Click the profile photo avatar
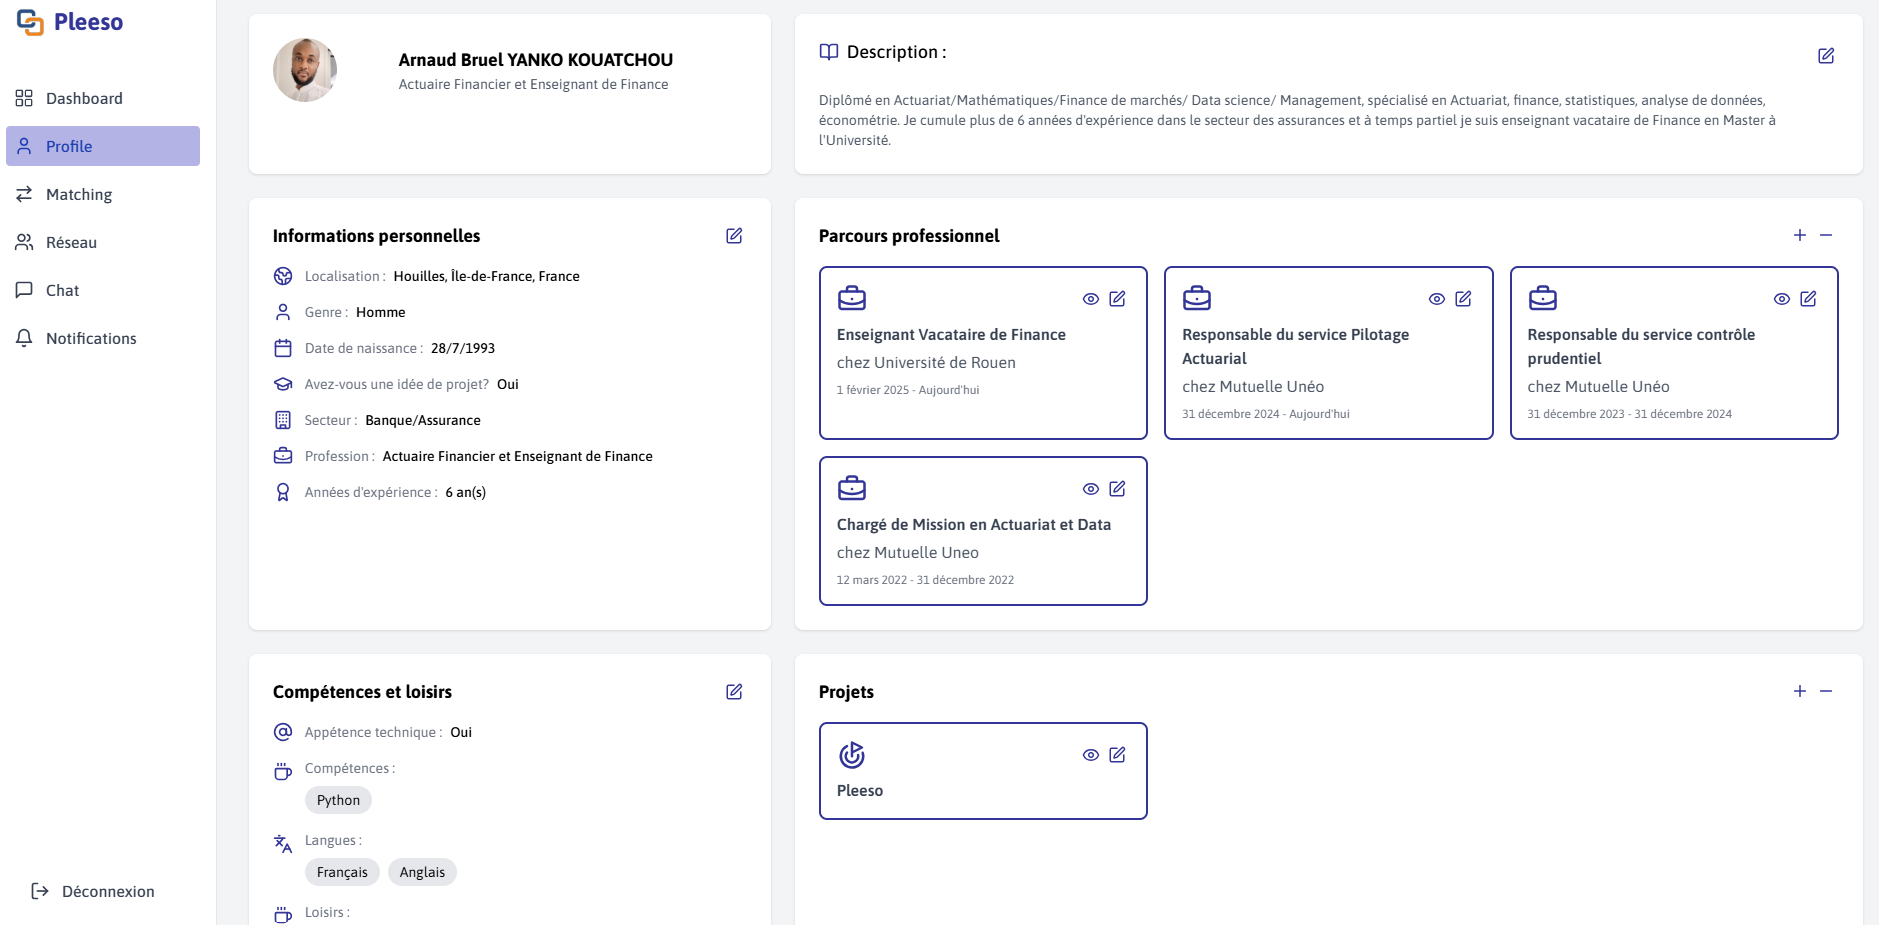The width and height of the screenshot is (1879, 925). coord(305,70)
